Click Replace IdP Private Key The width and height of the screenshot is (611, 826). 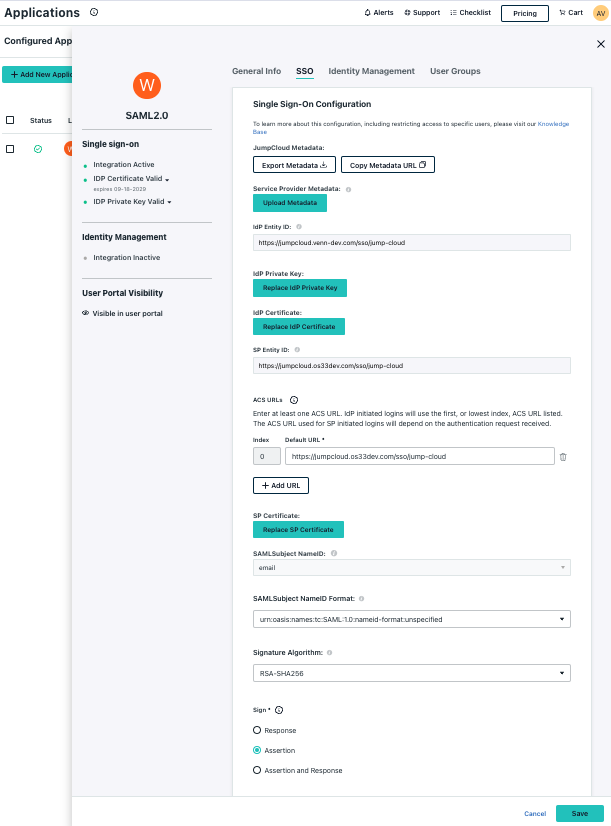(x=300, y=288)
